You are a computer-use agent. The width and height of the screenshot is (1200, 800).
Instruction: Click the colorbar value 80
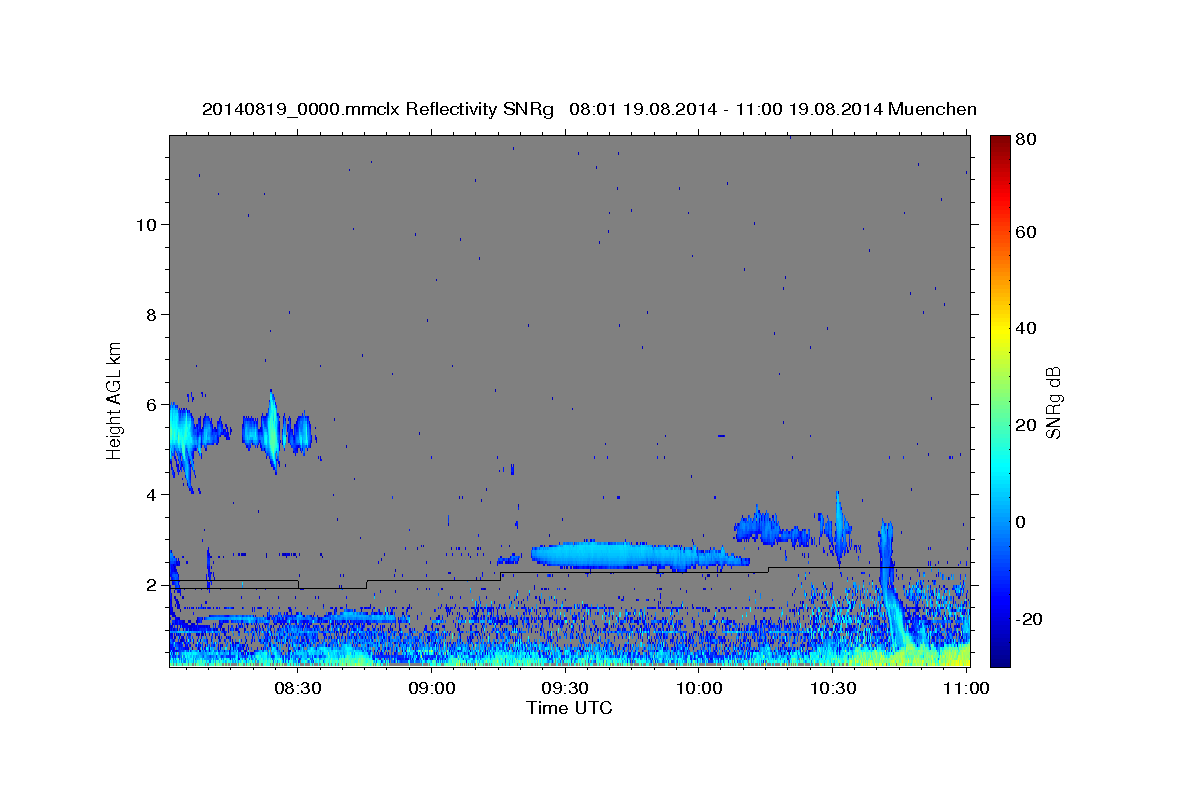coord(1026,140)
